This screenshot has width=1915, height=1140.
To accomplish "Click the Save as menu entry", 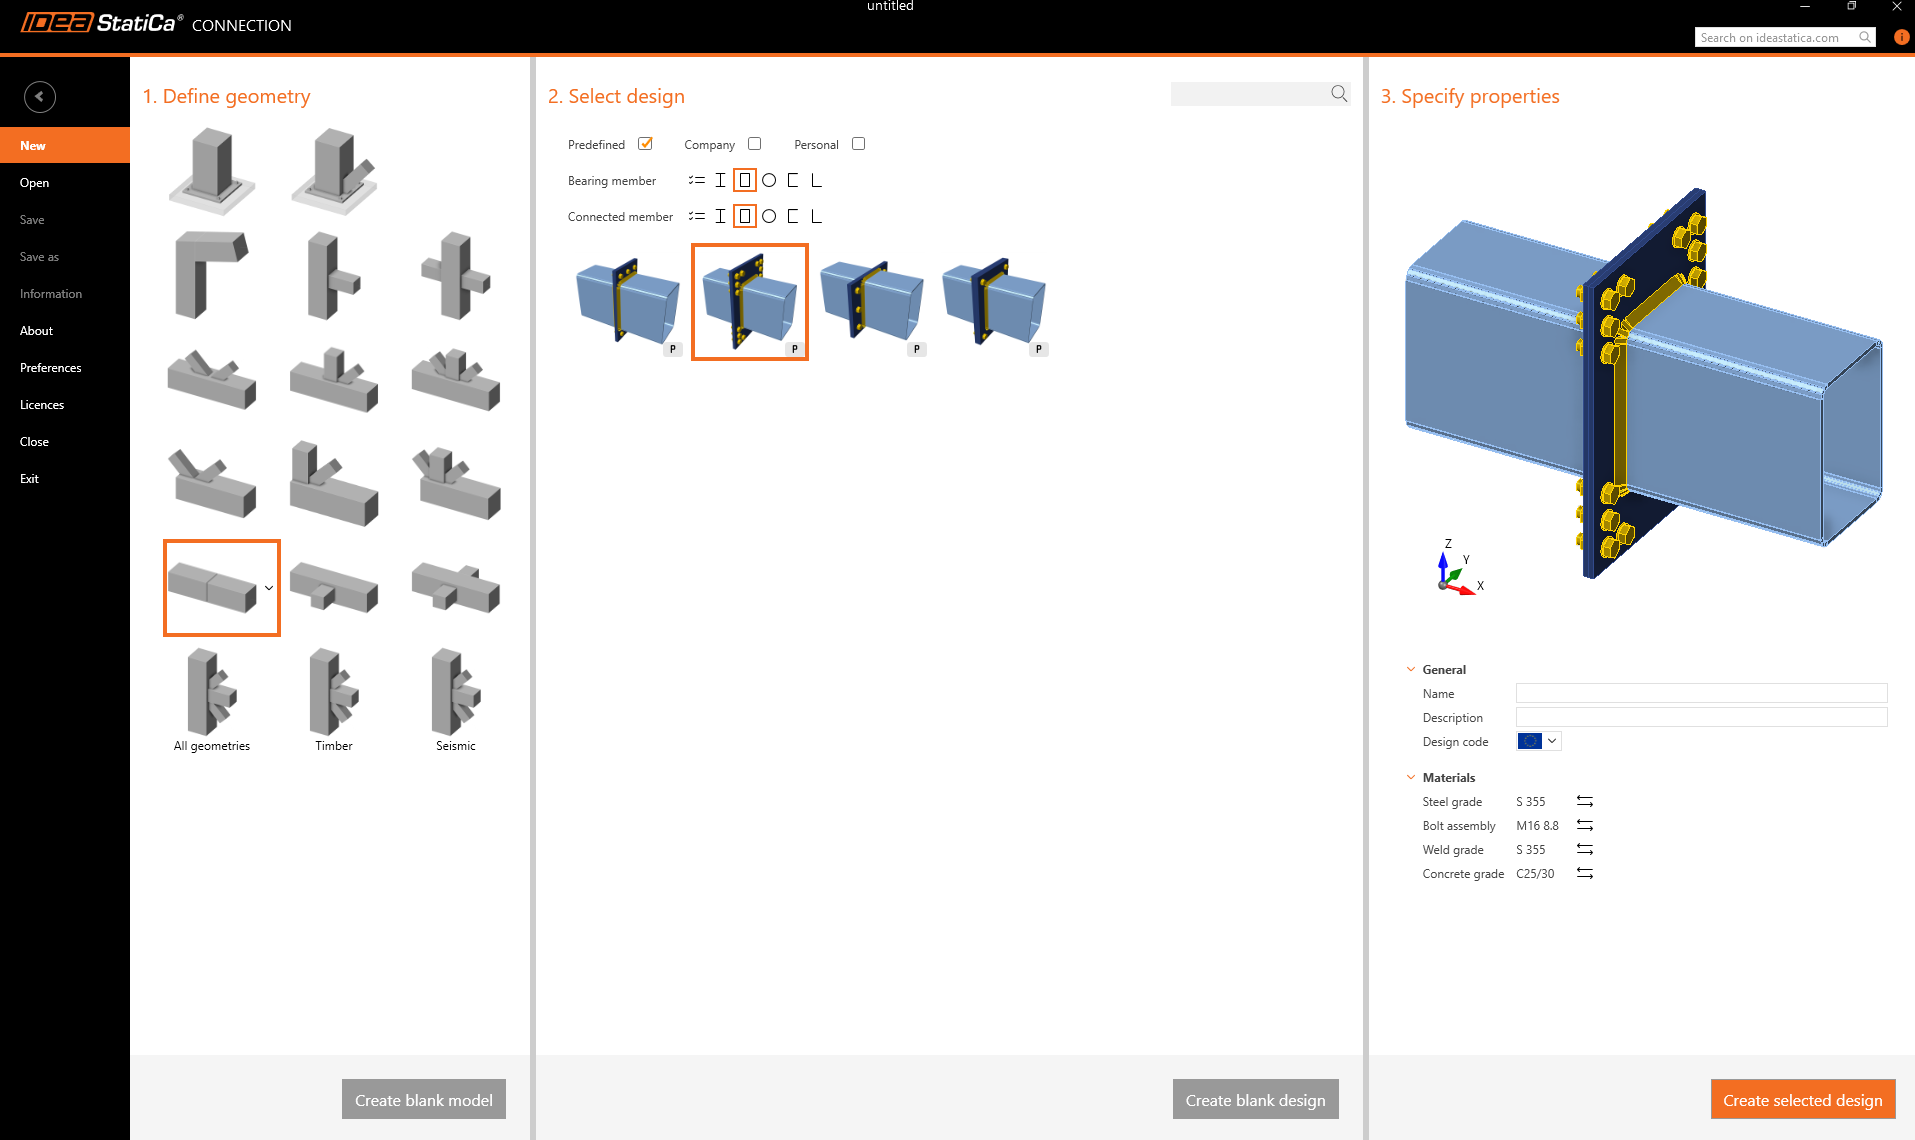I will tap(65, 256).
